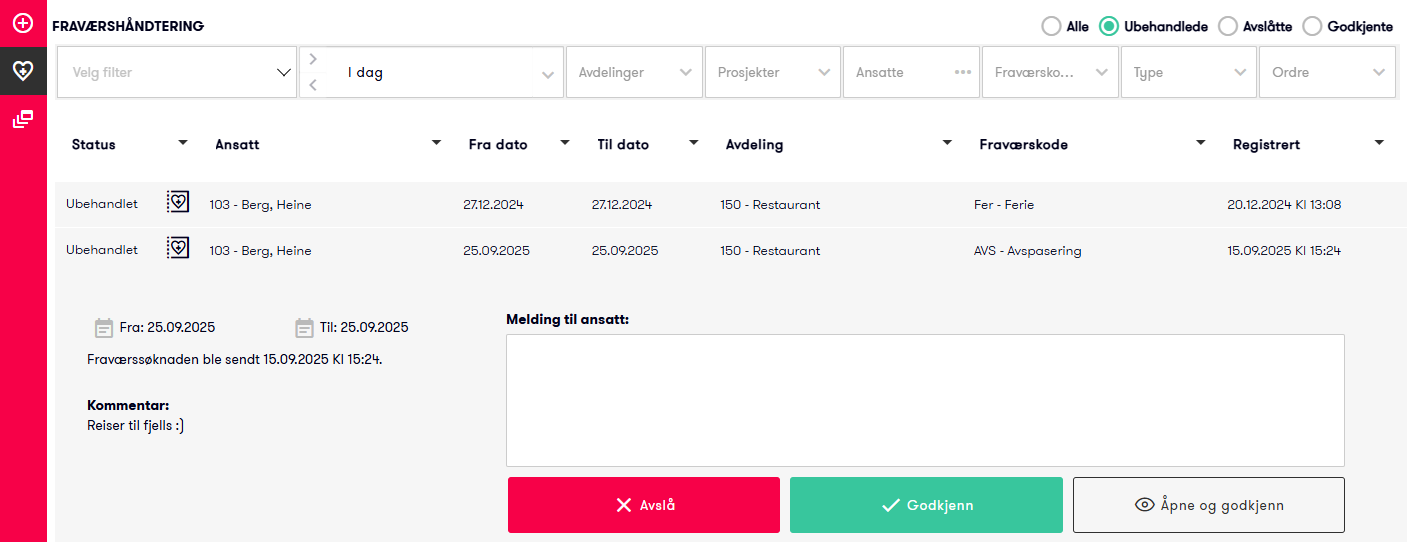The height and width of the screenshot is (542, 1407).
Task: Click the Melding til ansatt text box
Action: coord(925,400)
